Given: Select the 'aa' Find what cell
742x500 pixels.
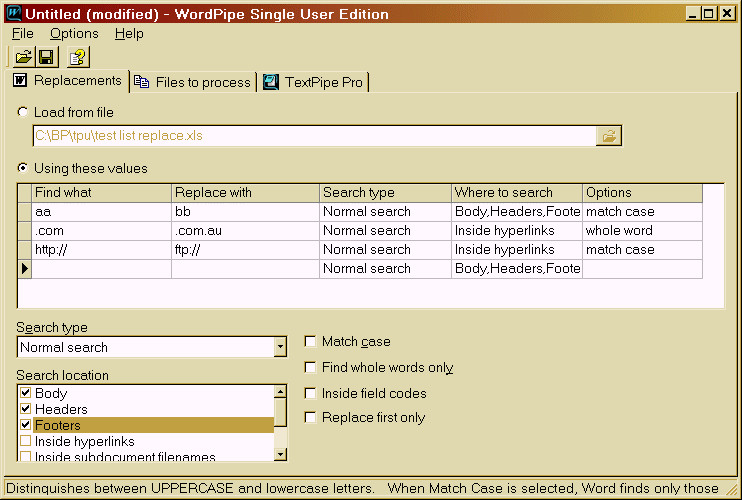Looking at the screenshot, I should coord(101,212).
